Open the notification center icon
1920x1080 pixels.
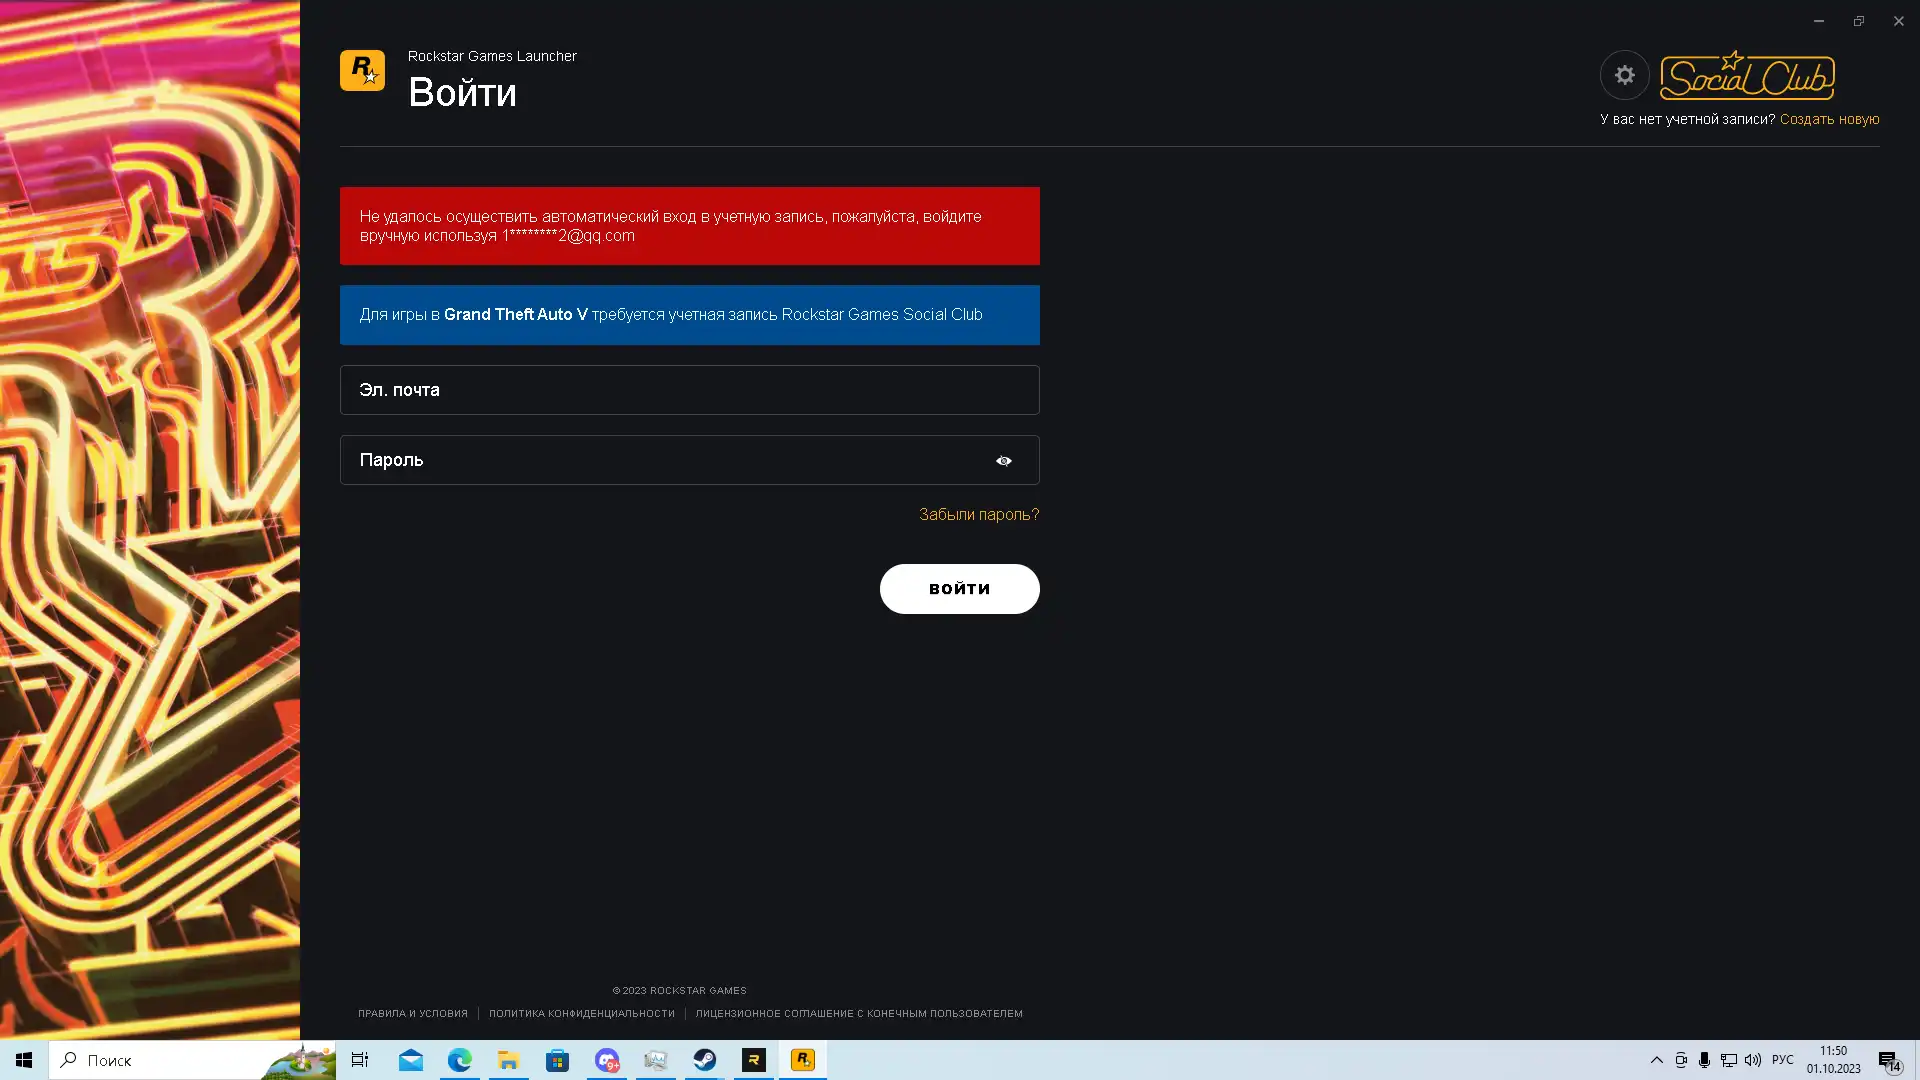(1888, 1060)
